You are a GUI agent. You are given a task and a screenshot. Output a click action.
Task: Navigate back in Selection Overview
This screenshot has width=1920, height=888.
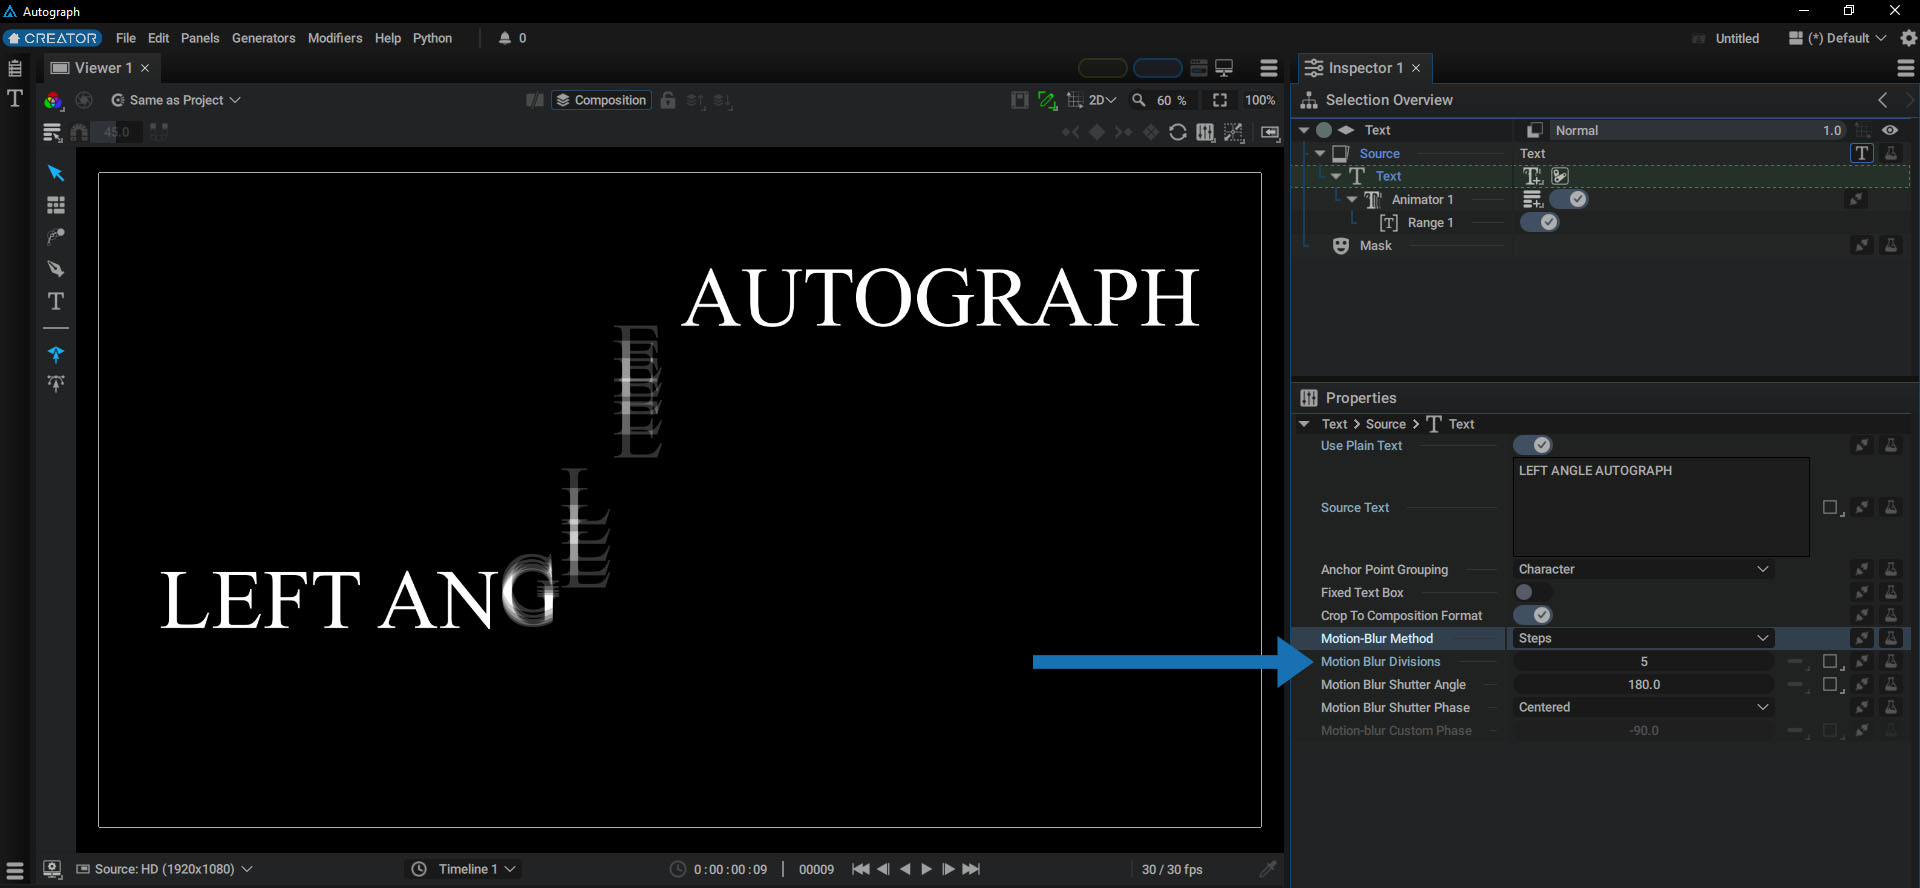pos(1883,100)
